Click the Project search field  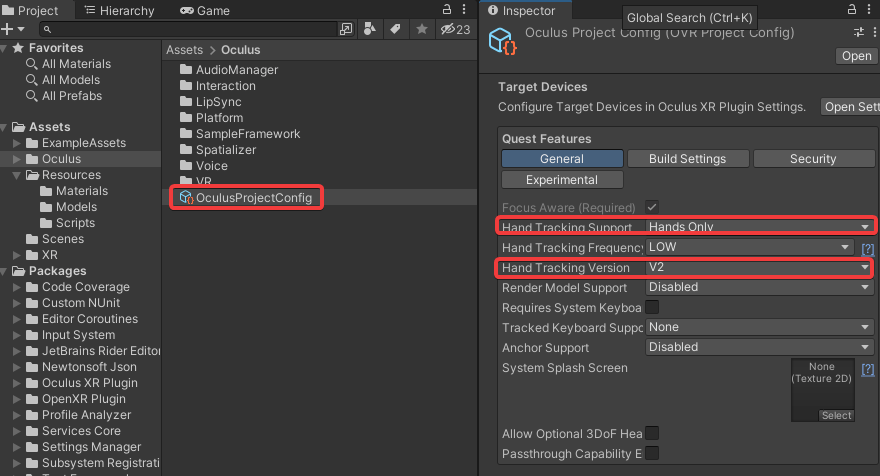(188, 29)
